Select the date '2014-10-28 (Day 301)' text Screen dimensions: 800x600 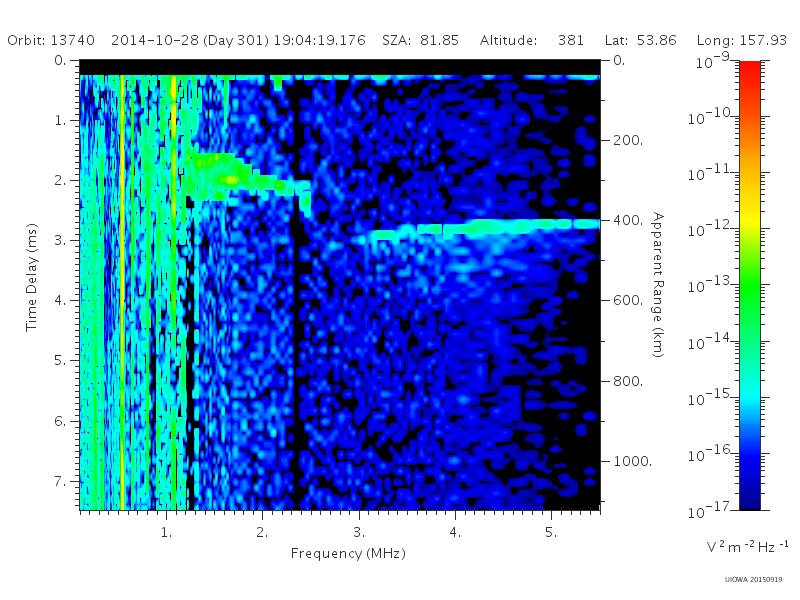(x=190, y=40)
